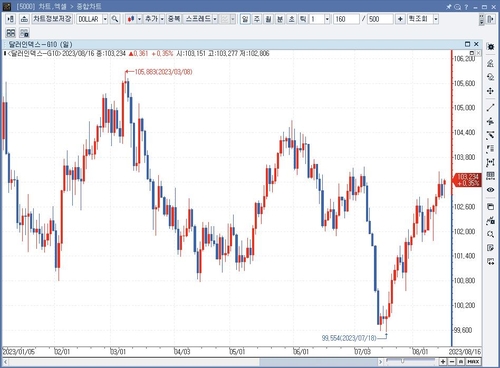Click the chart zoom-out minus button at bottom
500x368 pixels.
click(452, 362)
